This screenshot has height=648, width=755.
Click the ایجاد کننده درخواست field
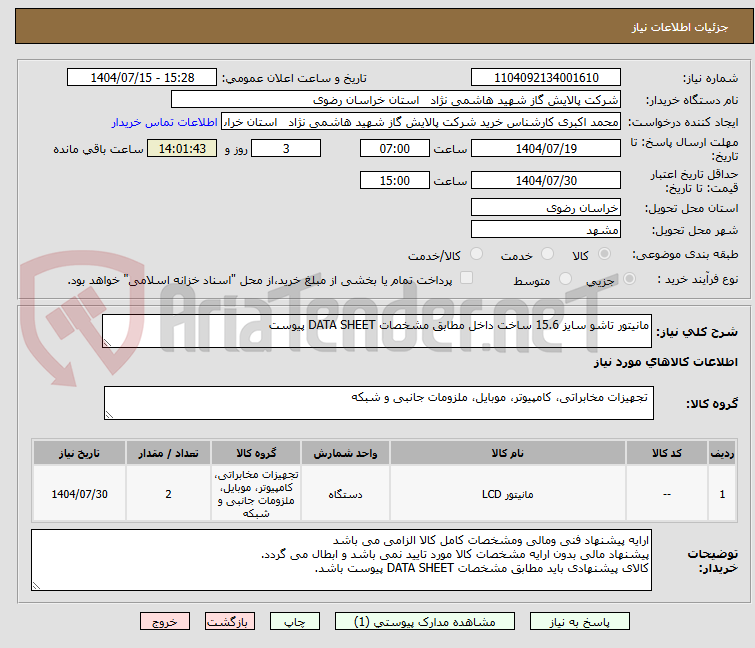(x=421, y=122)
